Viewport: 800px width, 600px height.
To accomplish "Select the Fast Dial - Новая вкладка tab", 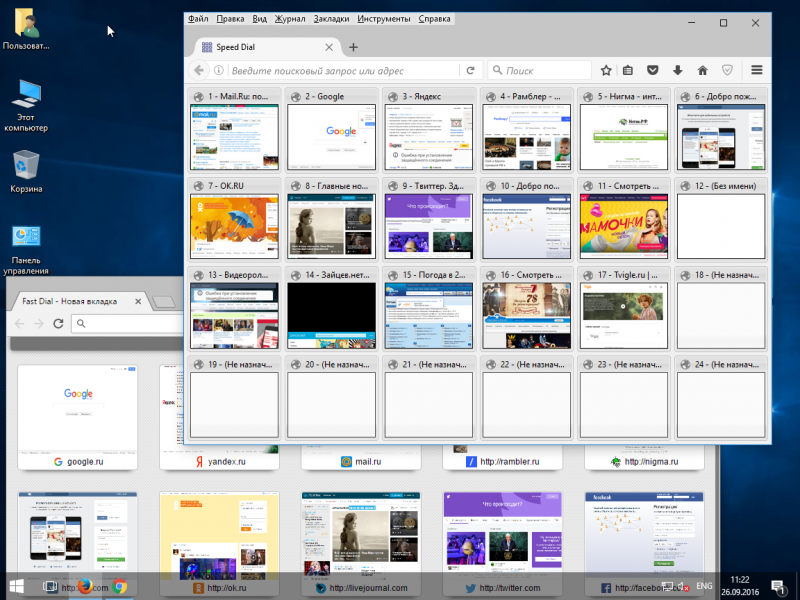I will (x=79, y=302).
